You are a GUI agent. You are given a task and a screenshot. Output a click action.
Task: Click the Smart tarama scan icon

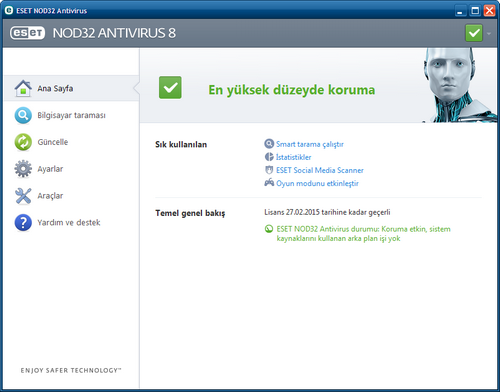click(269, 144)
